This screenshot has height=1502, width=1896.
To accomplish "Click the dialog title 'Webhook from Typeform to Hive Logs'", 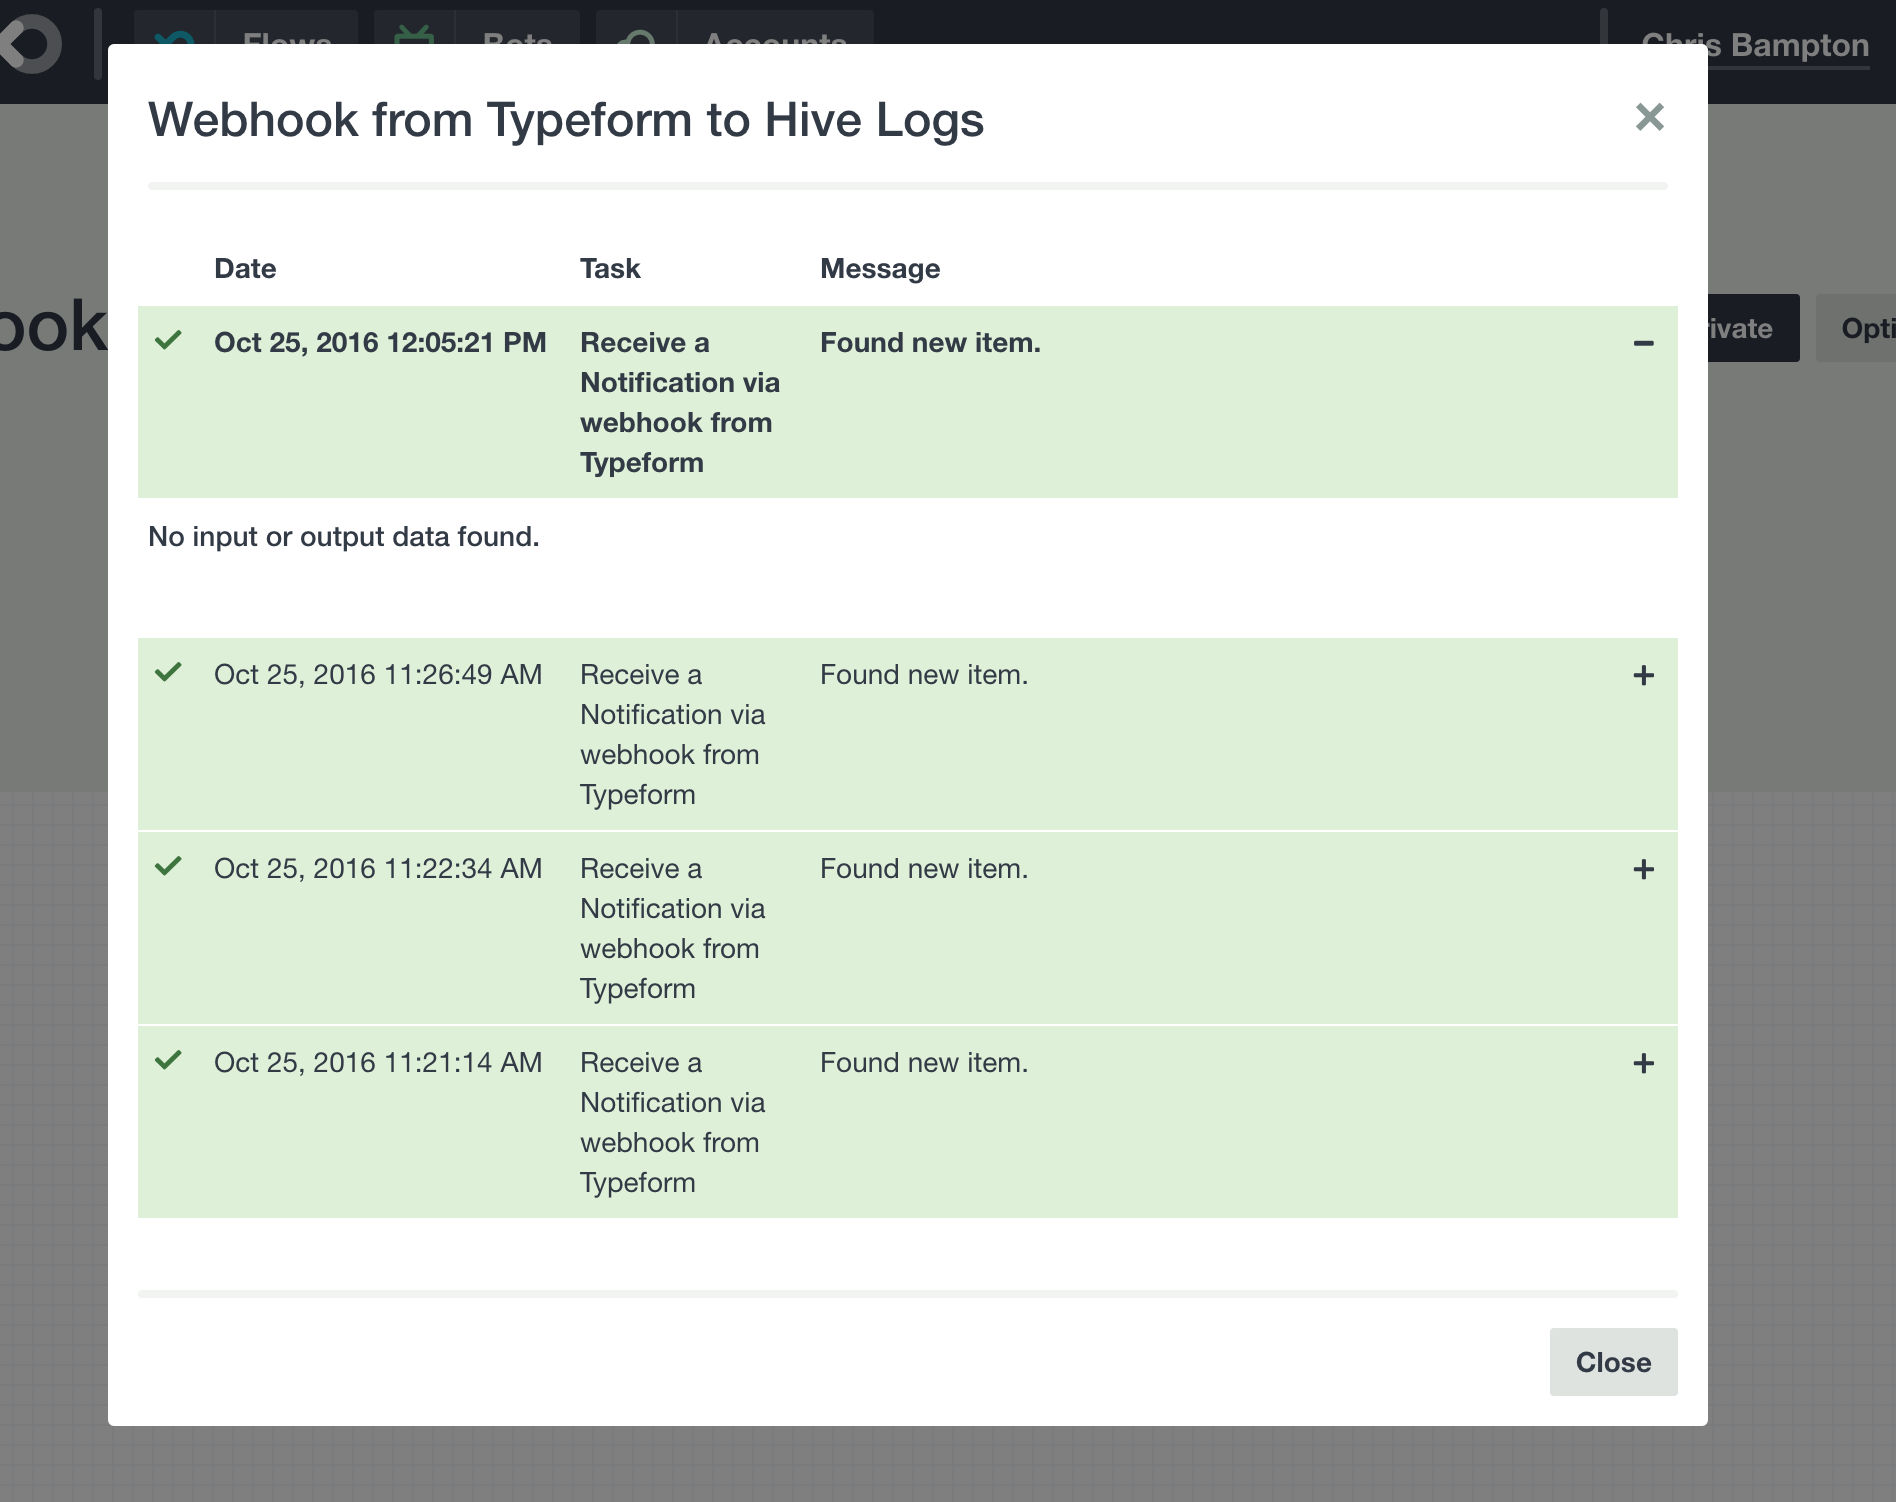I will coord(566,121).
